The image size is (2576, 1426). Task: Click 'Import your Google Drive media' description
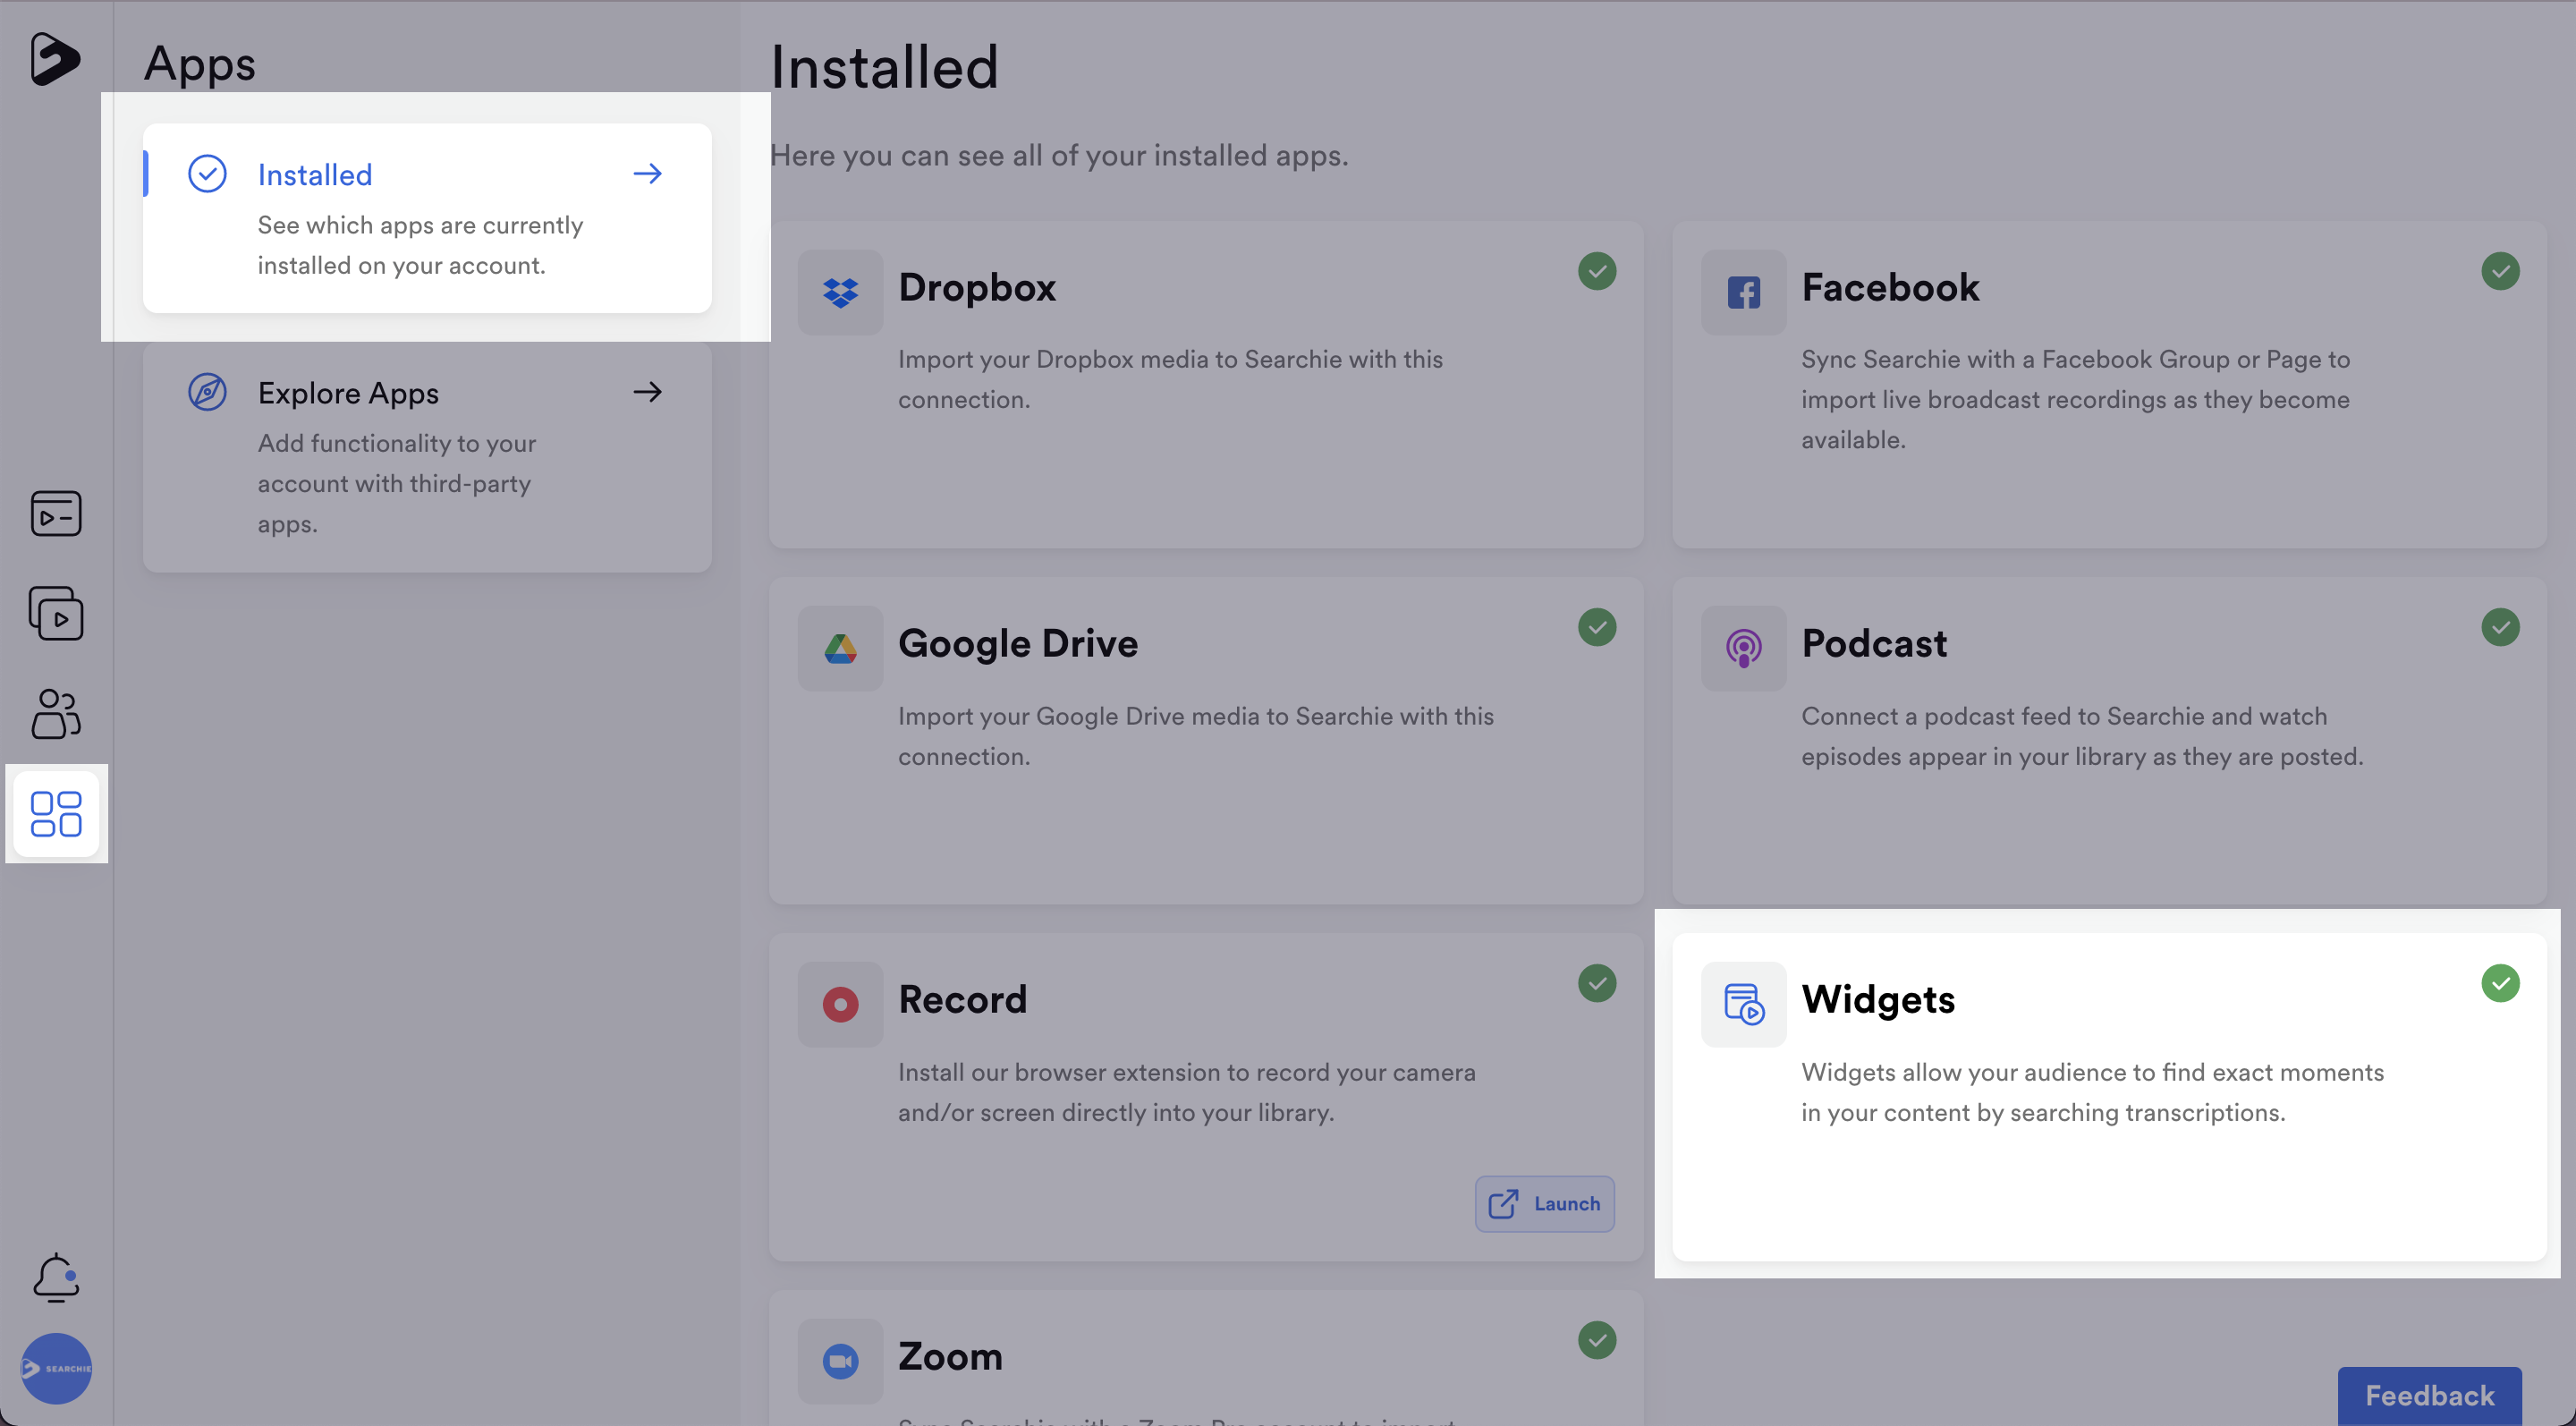[x=1196, y=736]
